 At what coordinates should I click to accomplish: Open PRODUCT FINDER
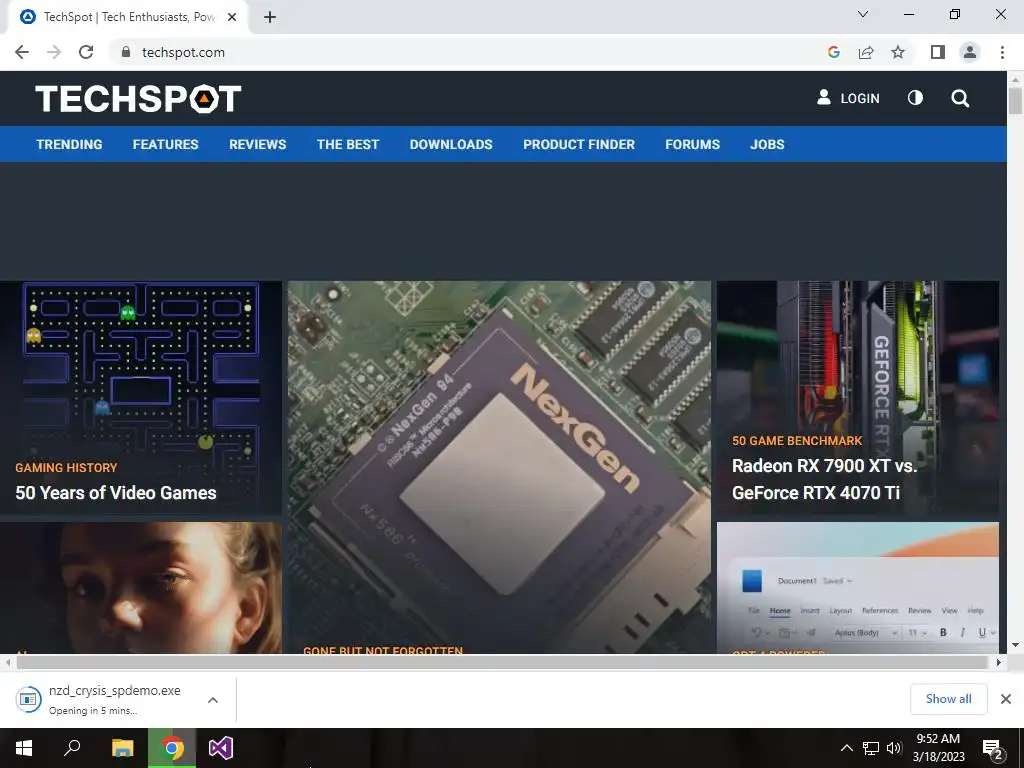coord(579,144)
